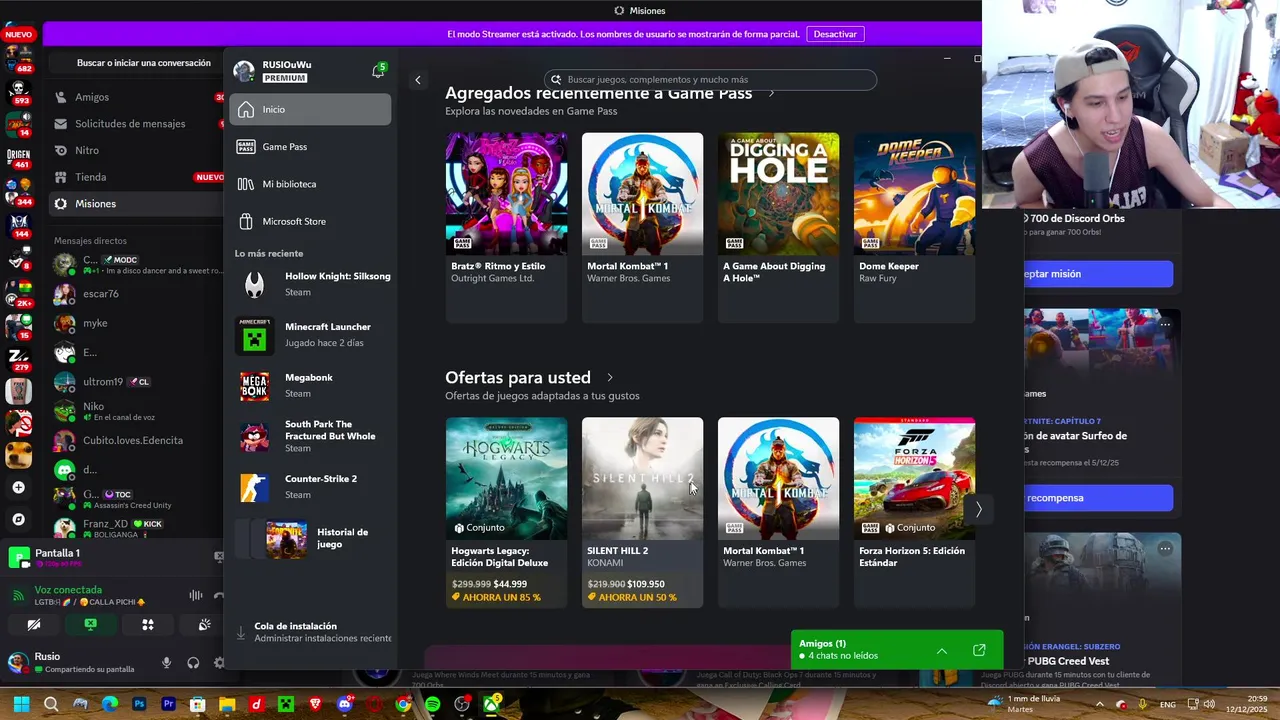Open Historial de juego
The height and width of the screenshot is (720, 1280).
pyautogui.click(x=313, y=538)
